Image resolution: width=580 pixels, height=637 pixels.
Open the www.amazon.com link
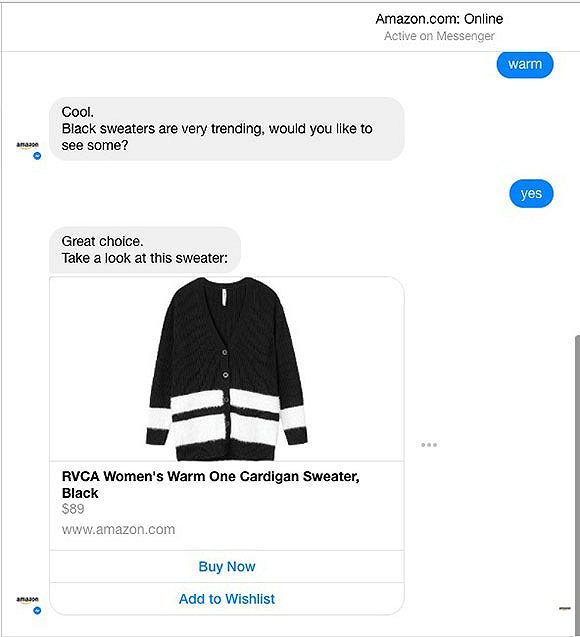click(118, 529)
